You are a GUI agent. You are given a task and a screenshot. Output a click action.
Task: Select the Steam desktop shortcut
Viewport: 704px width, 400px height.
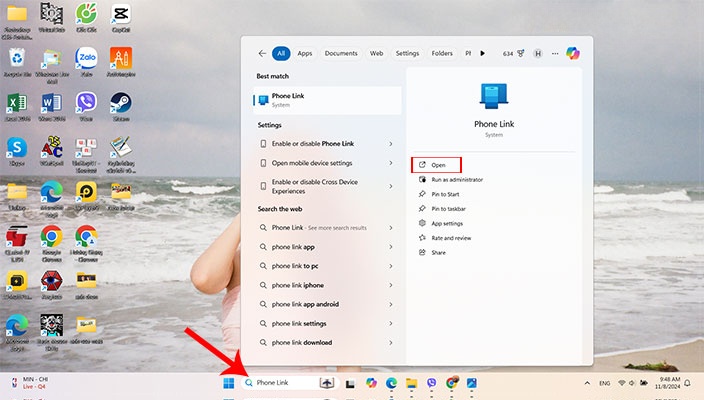(121, 107)
